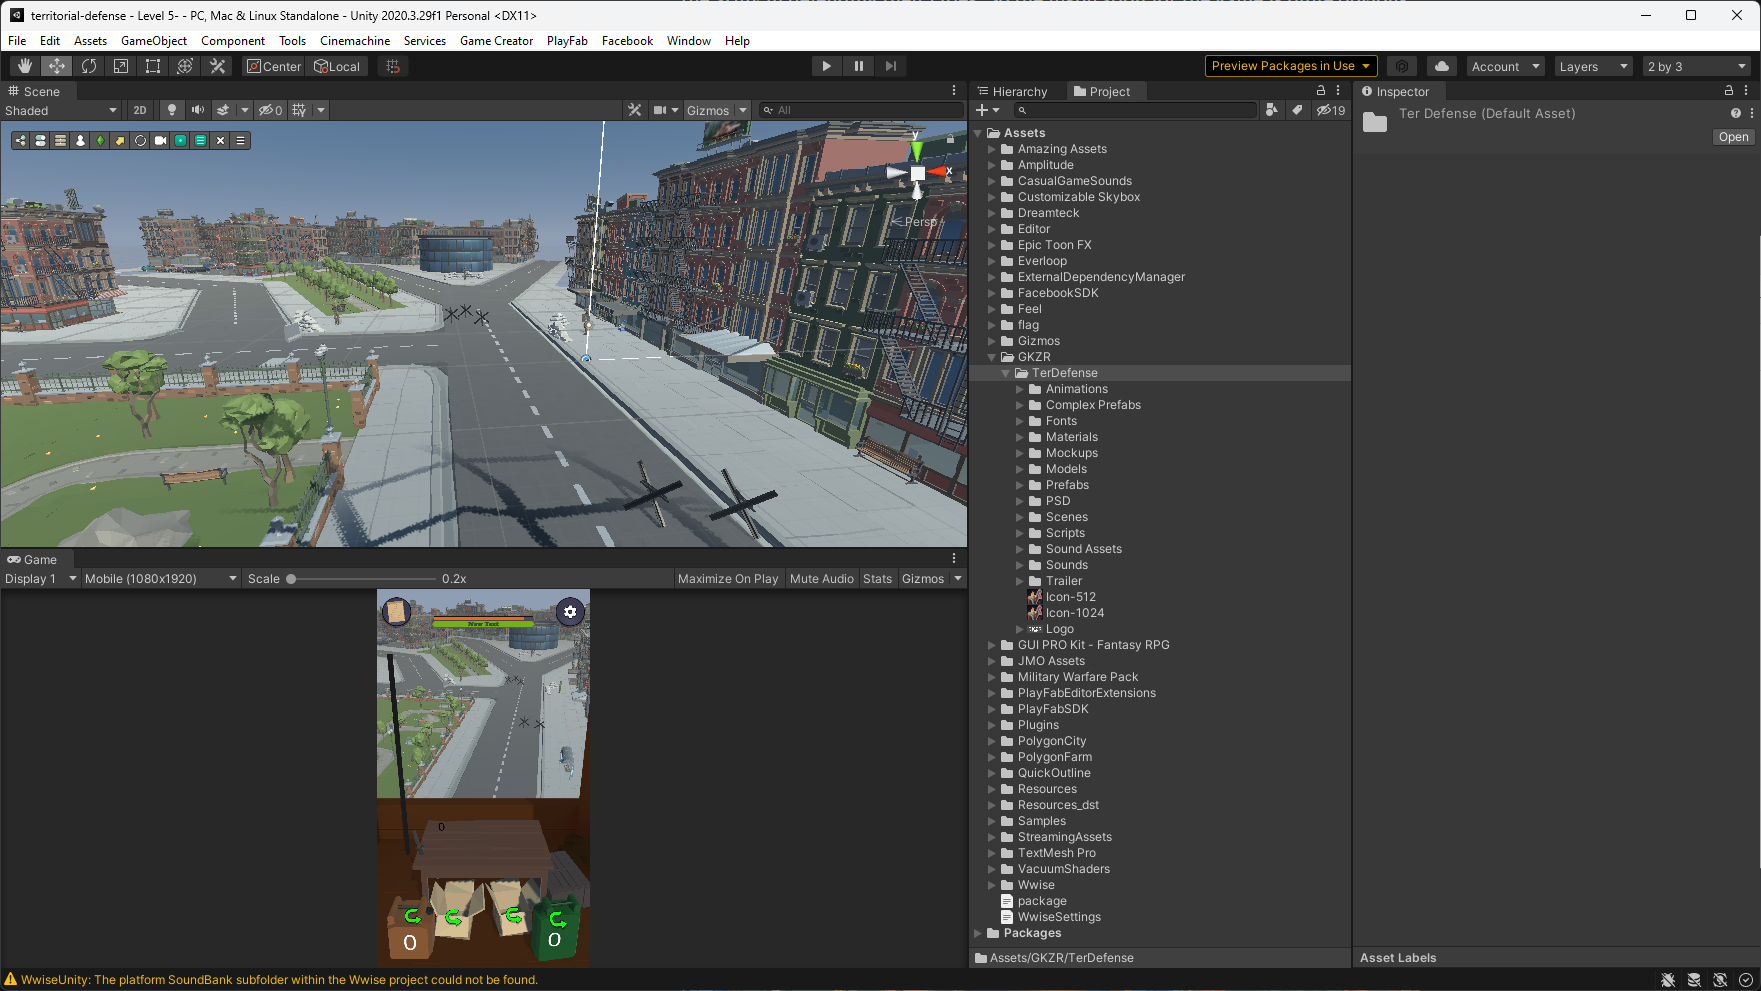The image size is (1761, 991).
Task: Click the Project search field
Action: pos(1135,110)
